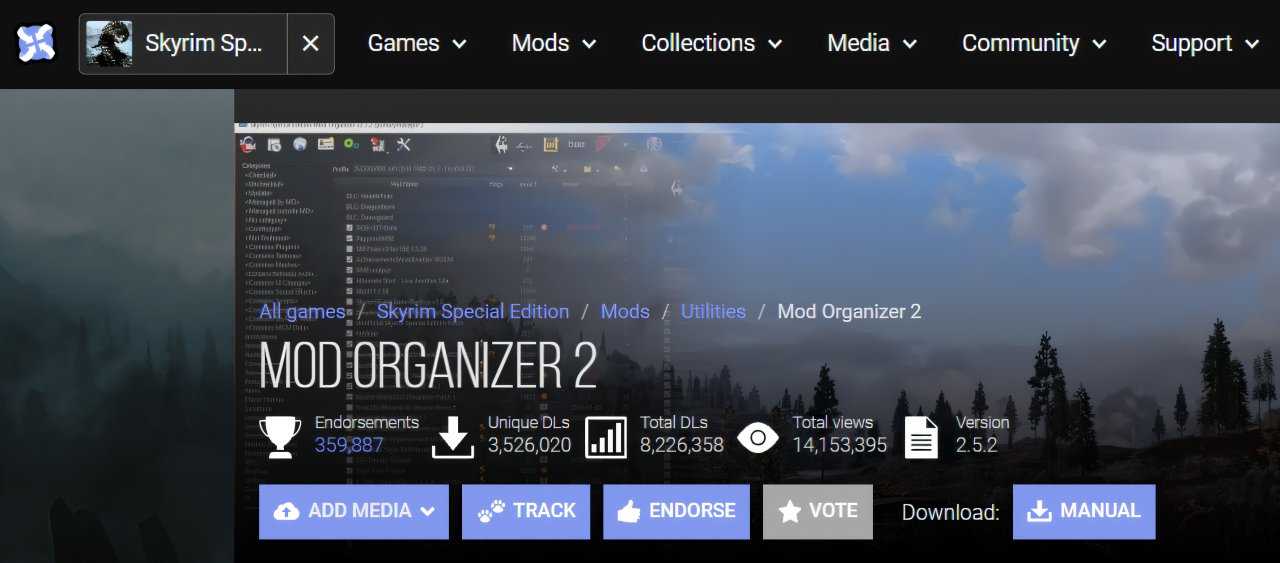Go to the All games breadcrumb
This screenshot has width=1280, height=563.
[302, 311]
